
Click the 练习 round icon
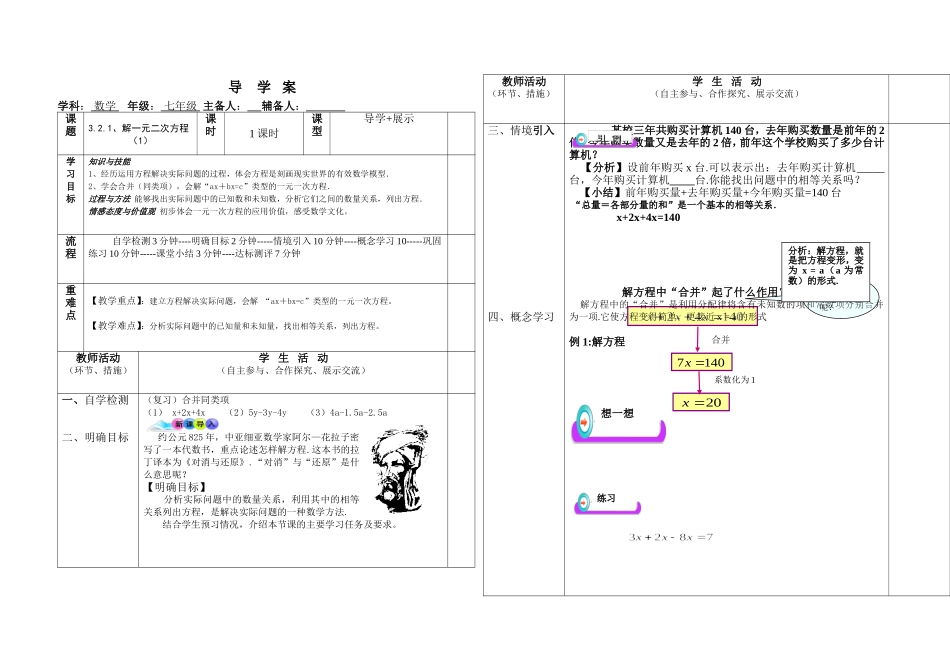[x=583, y=502]
